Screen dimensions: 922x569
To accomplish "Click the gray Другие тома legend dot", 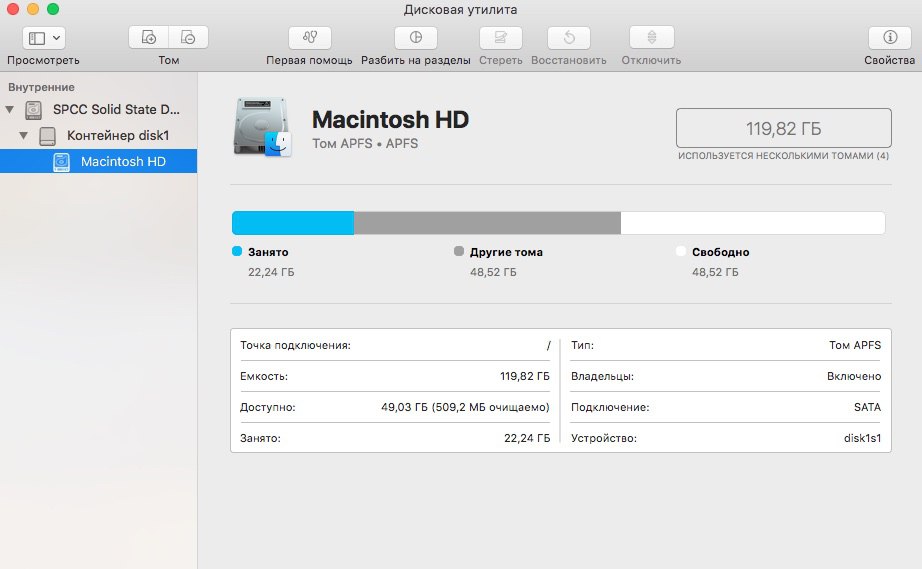I will 459,251.
